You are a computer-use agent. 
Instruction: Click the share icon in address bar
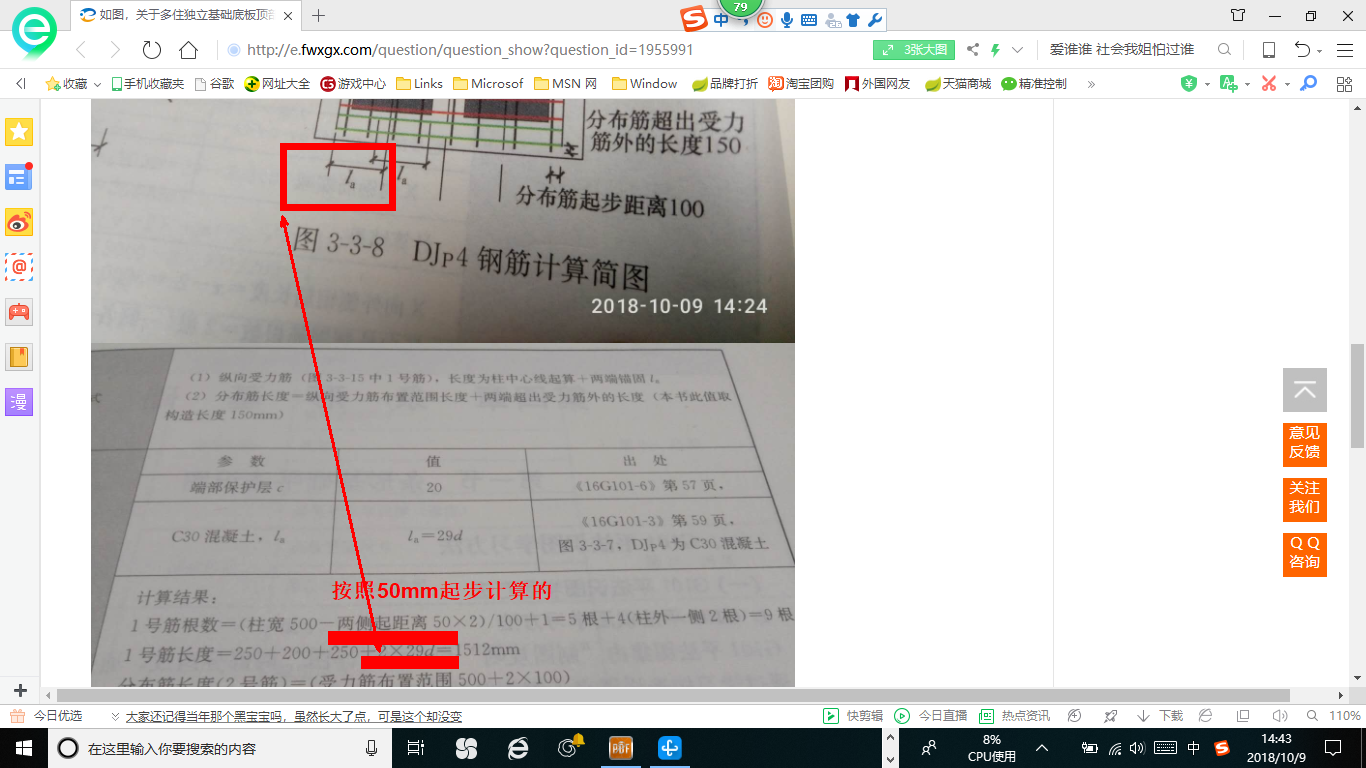pos(973,50)
